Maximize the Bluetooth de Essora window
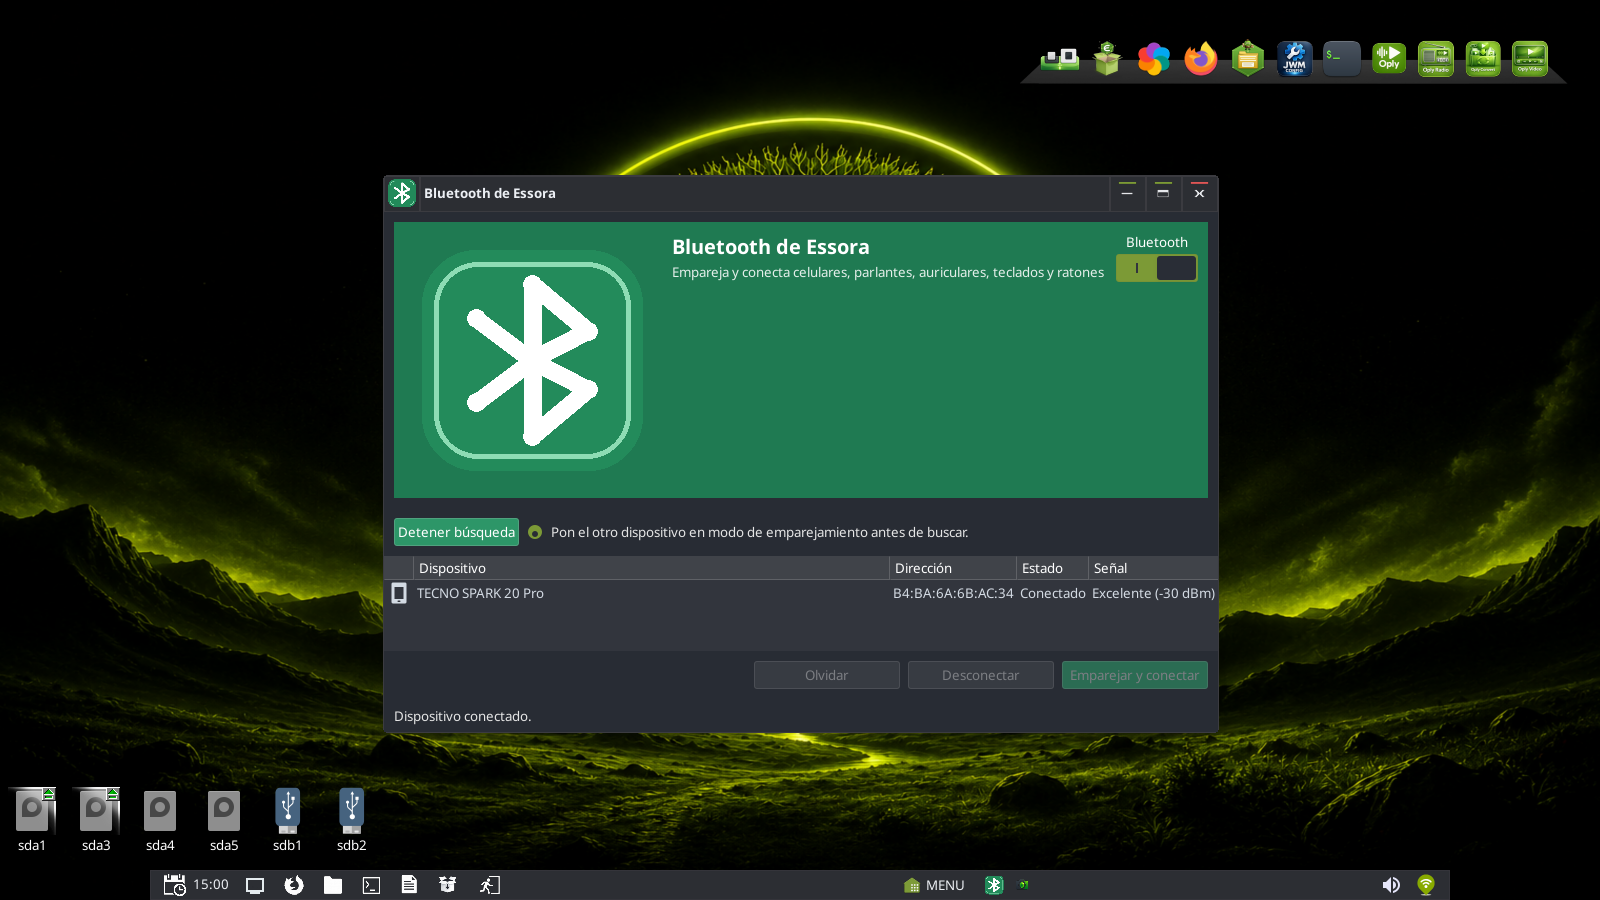 coord(1163,193)
